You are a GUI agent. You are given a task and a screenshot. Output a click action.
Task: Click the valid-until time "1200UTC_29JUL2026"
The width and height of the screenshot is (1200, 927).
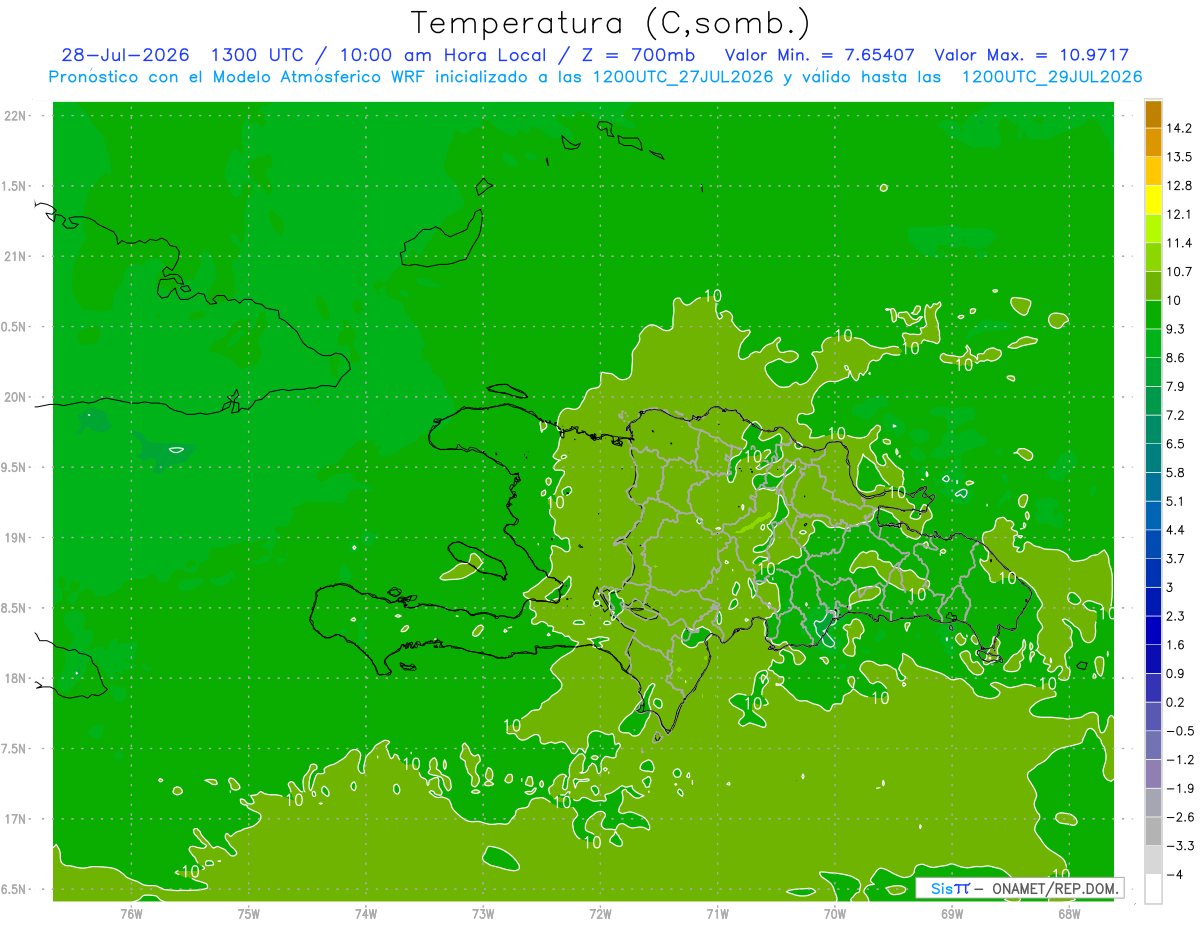1052,77
